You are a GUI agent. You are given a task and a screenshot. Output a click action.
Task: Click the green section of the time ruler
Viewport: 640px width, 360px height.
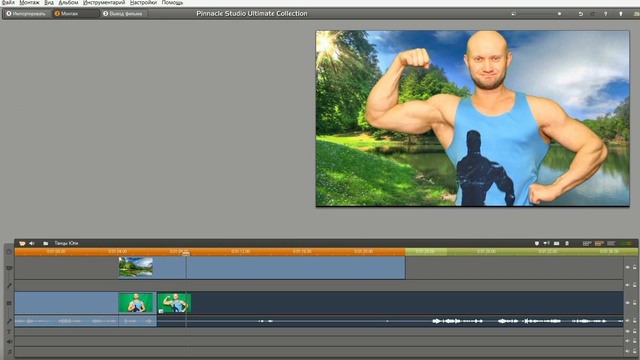521,252
